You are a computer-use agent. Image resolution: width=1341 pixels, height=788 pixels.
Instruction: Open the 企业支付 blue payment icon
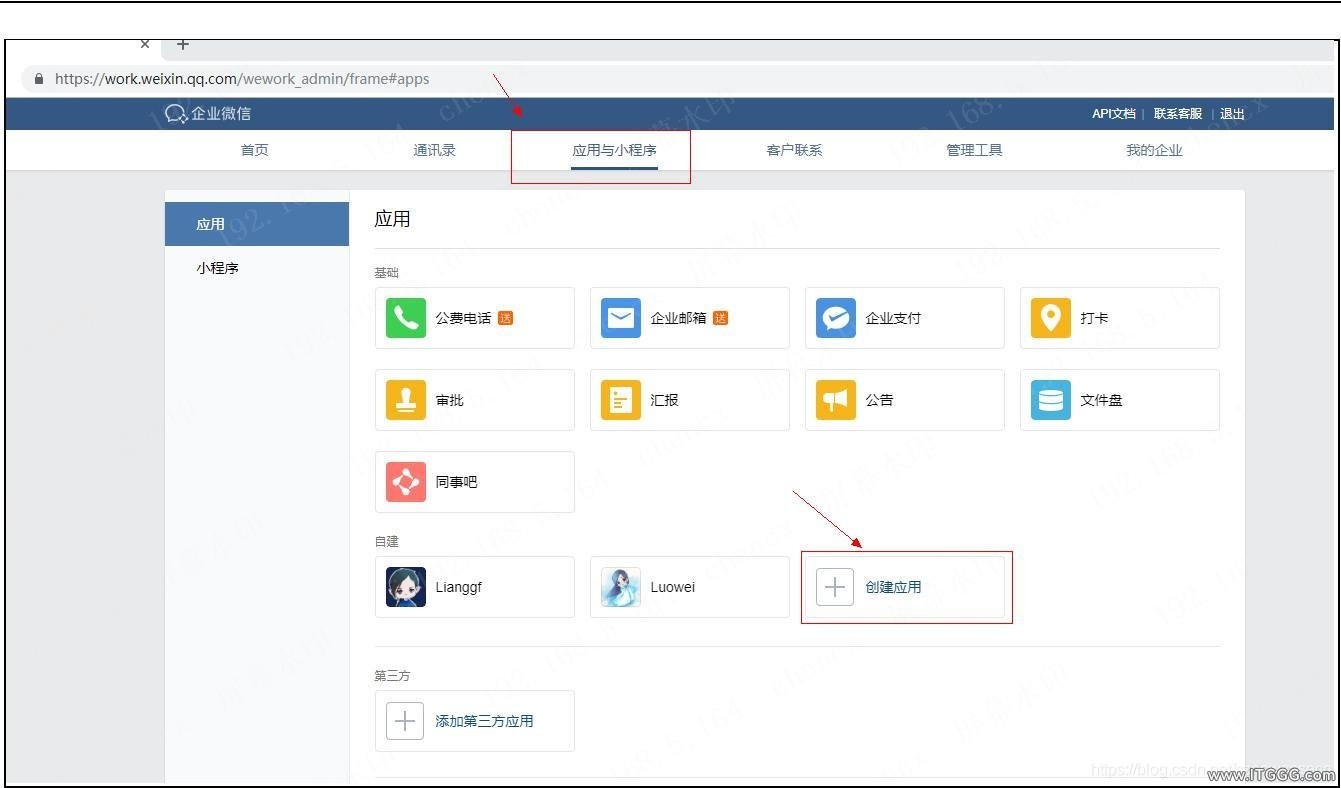click(836, 318)
